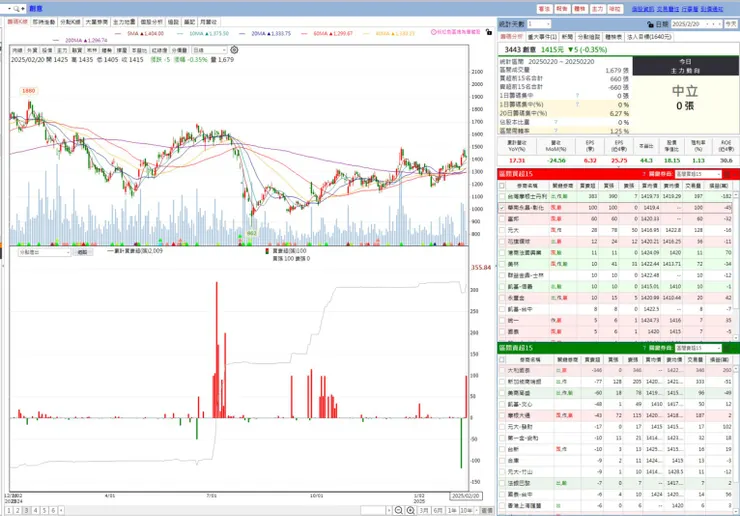
Task: Click help icon beside 佔股本比重
Action: (555, 122)
